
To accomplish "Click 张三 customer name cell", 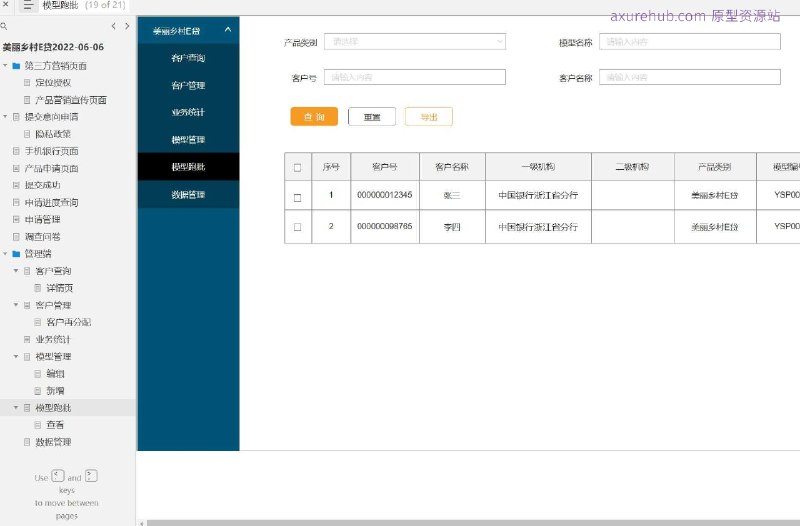I will pyautogui.click(x=452, y=195).
